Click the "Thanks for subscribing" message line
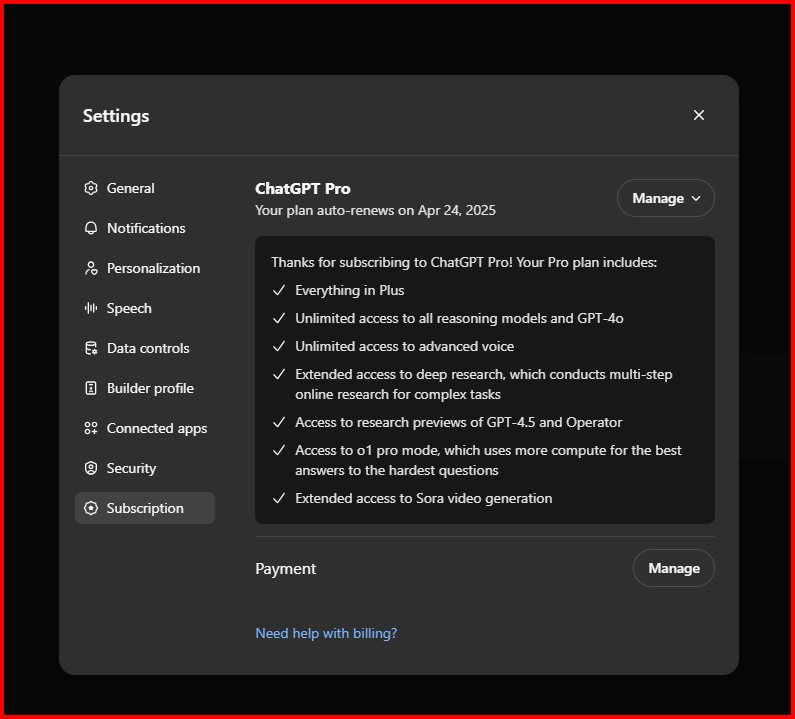The image size is (795, 719). pyautogui.click(x=464, y=262)
